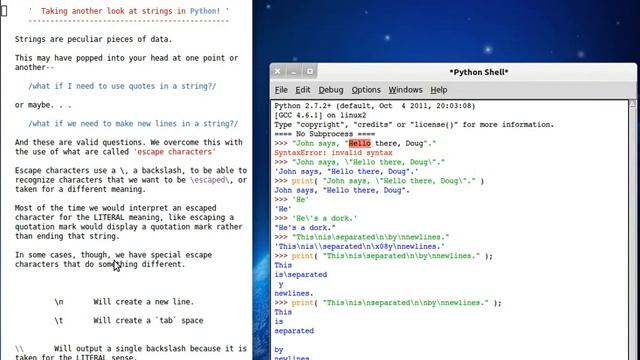Click the highlighted word Hello in shell
Image resolution: width=640 pixels, height=360 pixels.
(x=360, y=143)
